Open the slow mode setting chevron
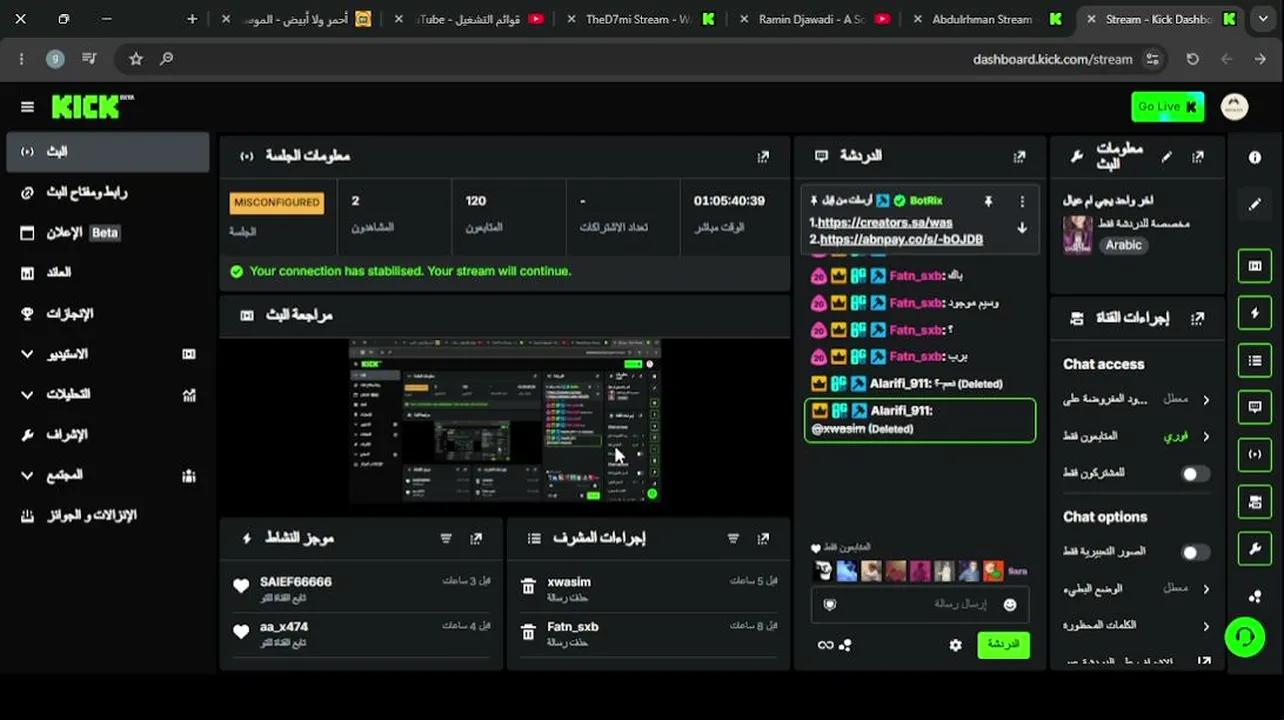Screen dimensions: 1284x720 click(x=1206, y=589)
